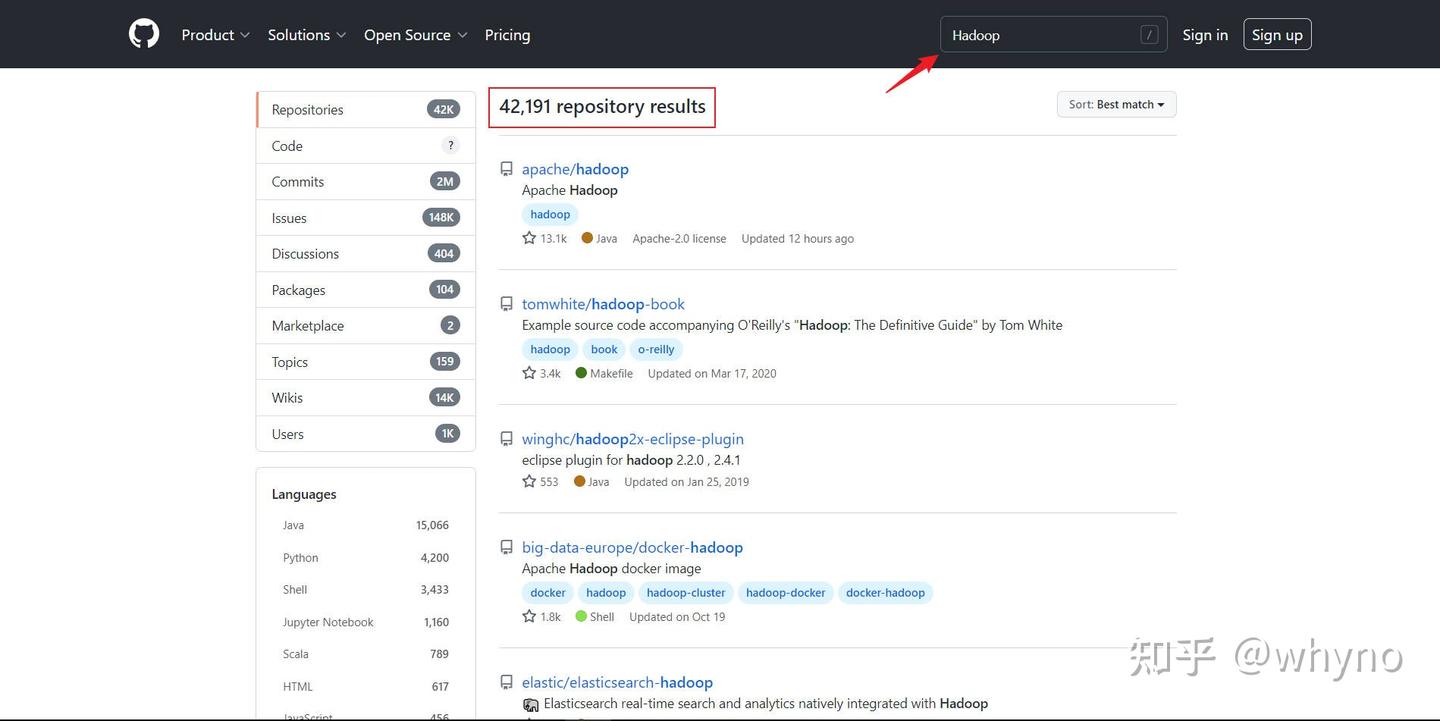Click 3.4k stargazers count

pyautogui.click(x=550, y=374)
